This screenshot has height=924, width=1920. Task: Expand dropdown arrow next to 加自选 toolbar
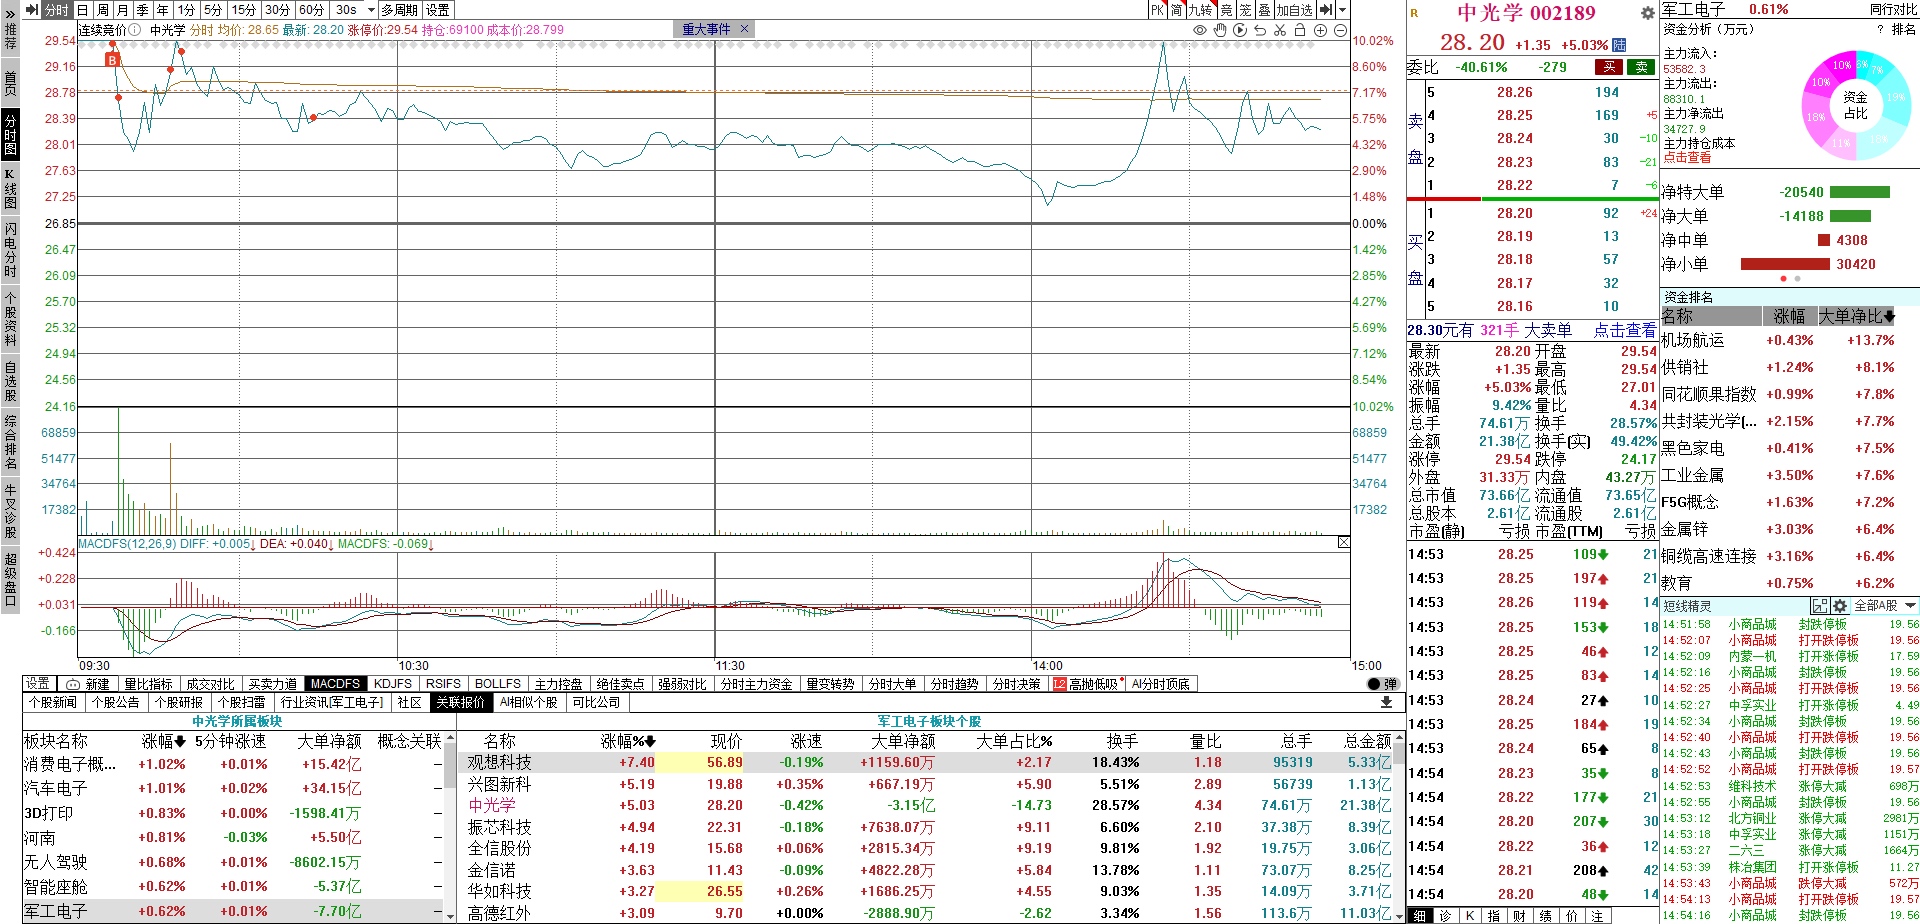tap(1341, 10)
